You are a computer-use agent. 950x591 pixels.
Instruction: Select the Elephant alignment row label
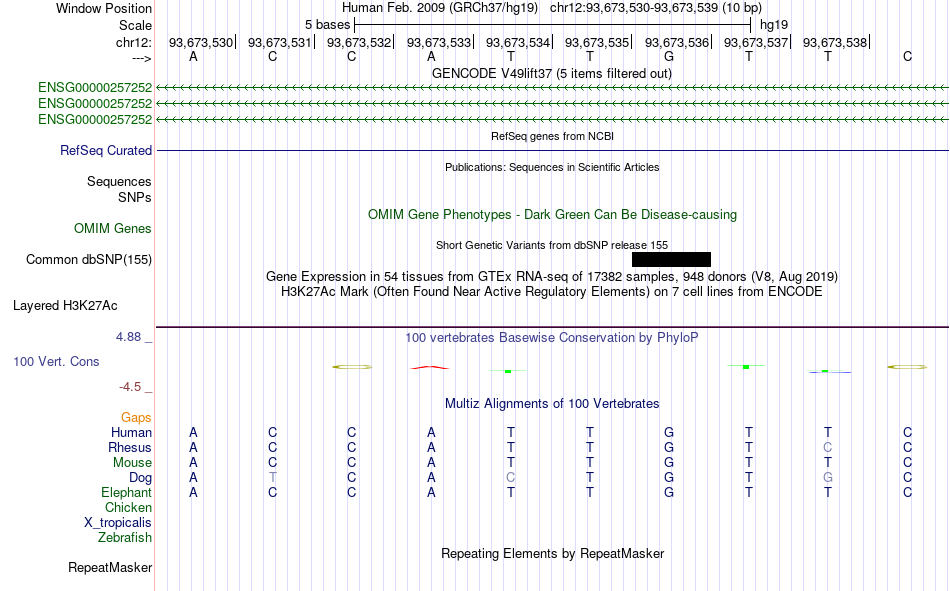click(x=127, y=492)
